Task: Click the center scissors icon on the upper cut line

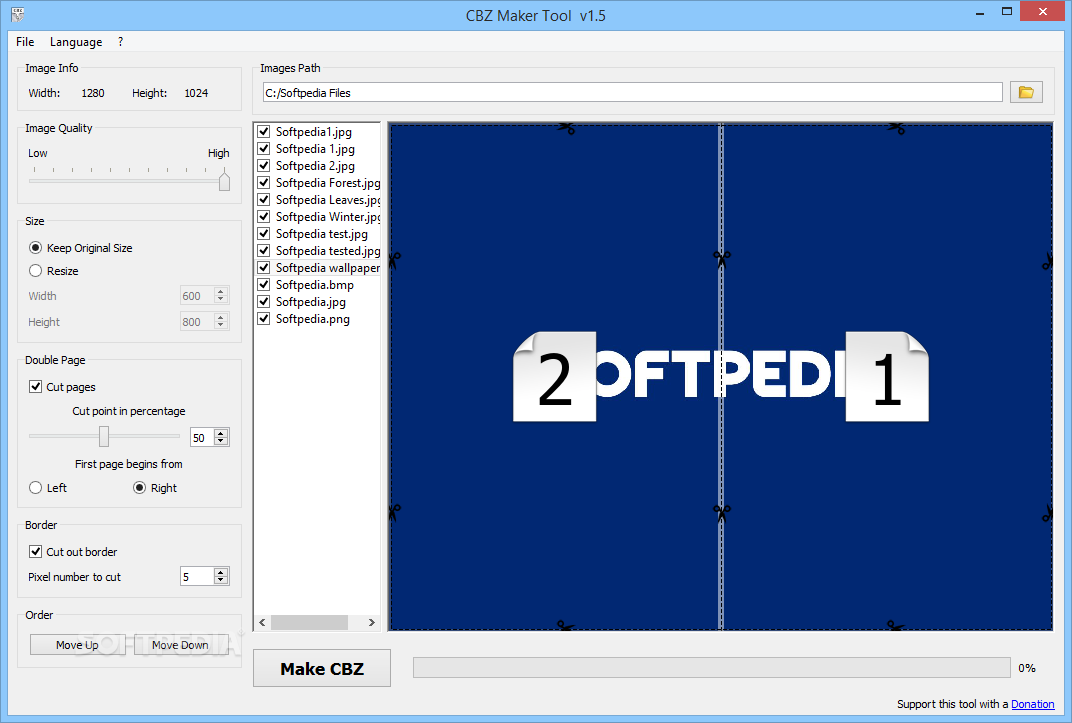Action: (x=722, y=258)
